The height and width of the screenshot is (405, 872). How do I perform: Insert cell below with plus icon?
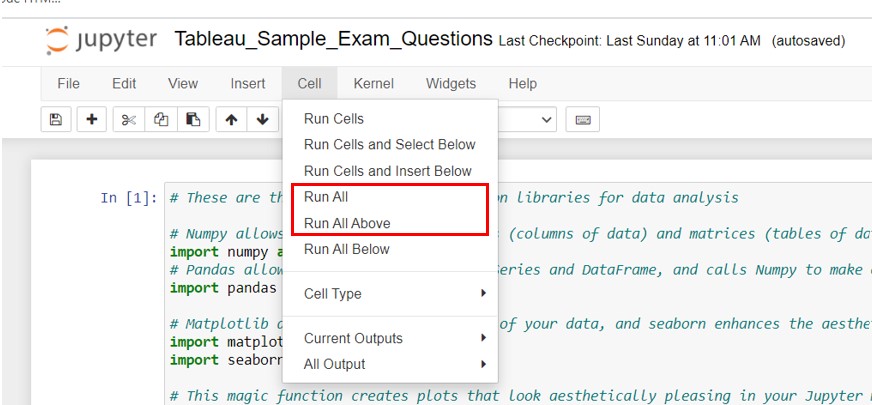[x=92, y=120]
